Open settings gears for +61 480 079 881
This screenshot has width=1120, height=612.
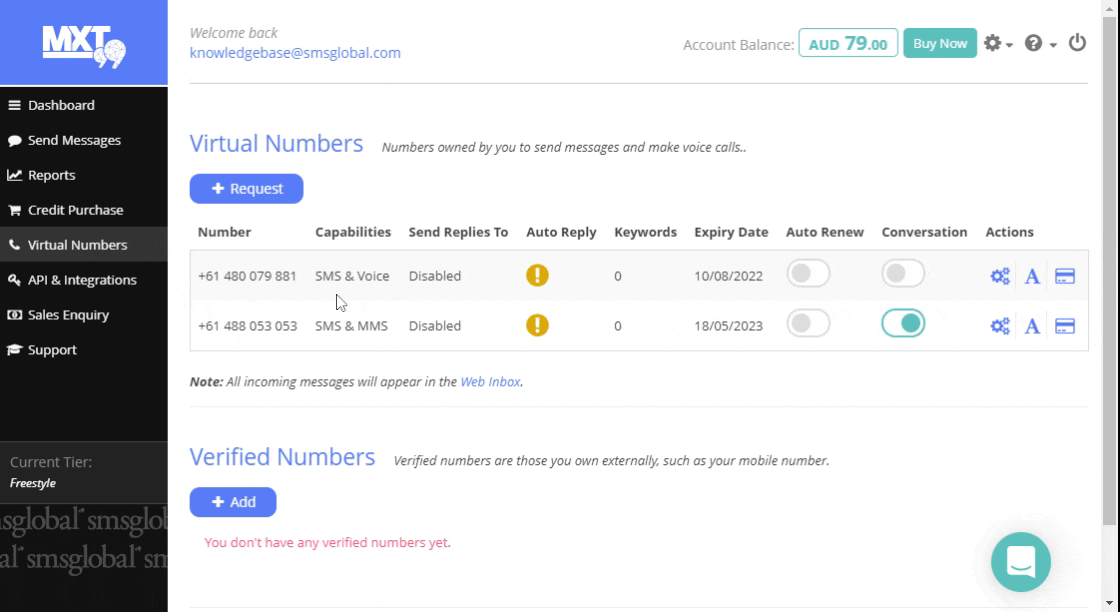coord(999,276)
